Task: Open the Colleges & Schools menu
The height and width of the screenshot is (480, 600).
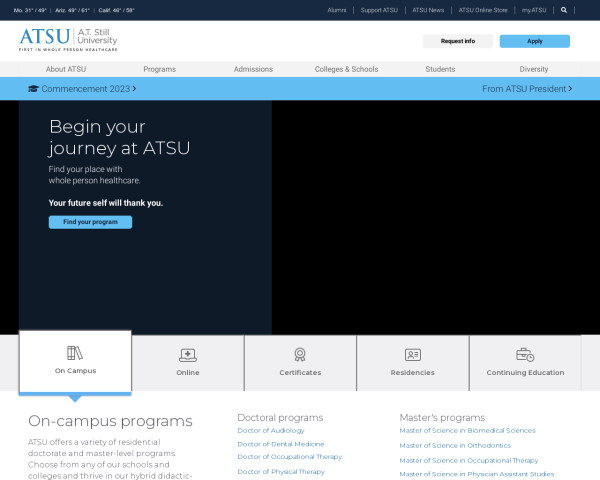Action: (346, 69)
